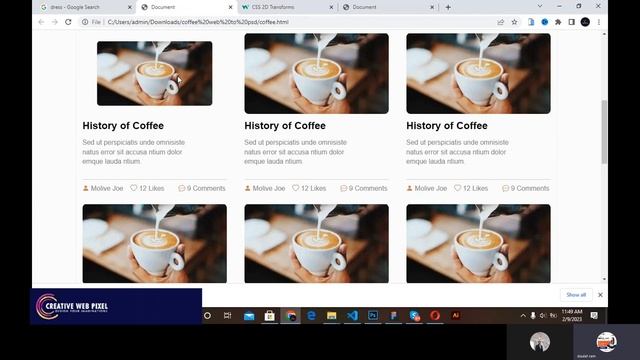
Task: Open File Explorer from taskbar
Action: pyautogui.click(x=331, y=316)
